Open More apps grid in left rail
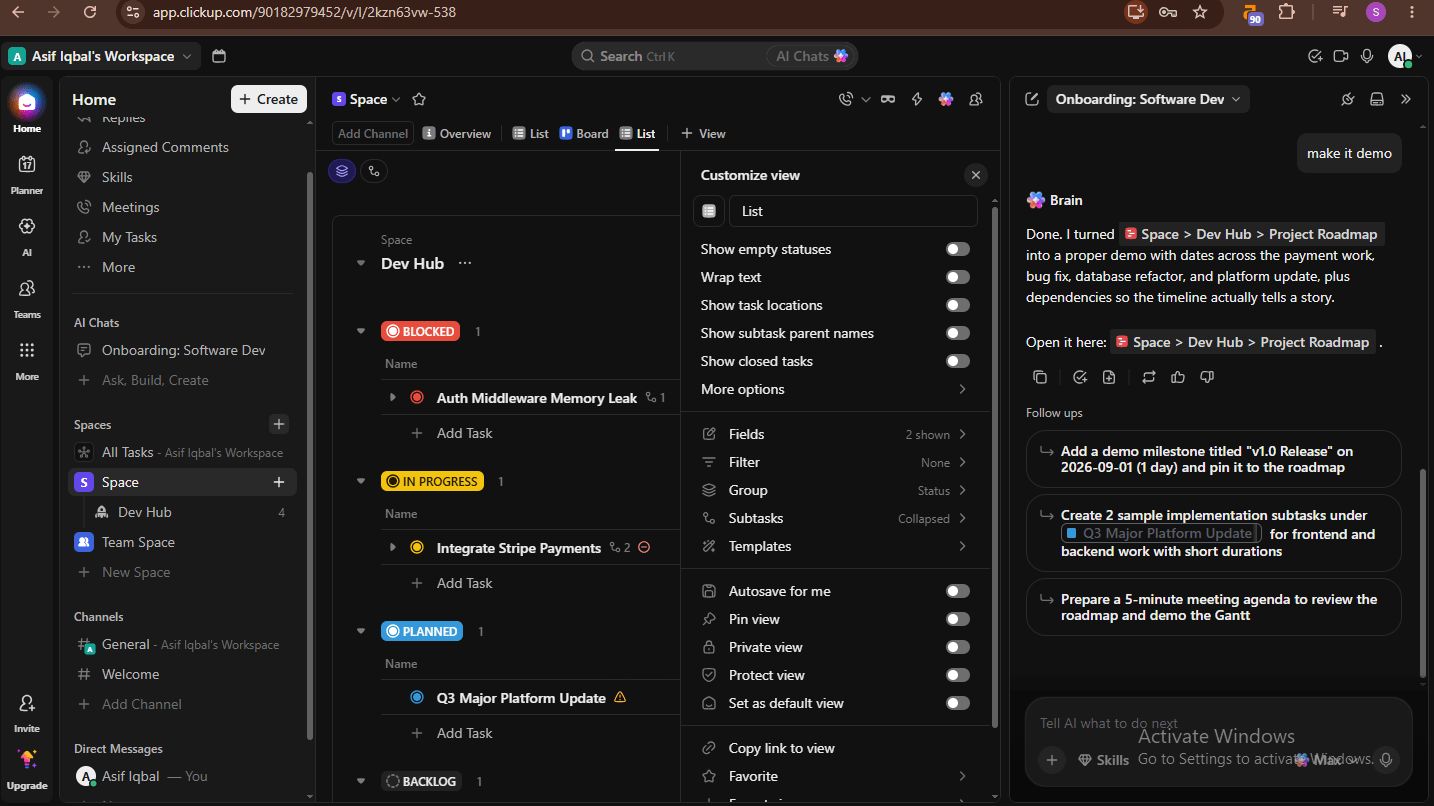 pos(27,360)
